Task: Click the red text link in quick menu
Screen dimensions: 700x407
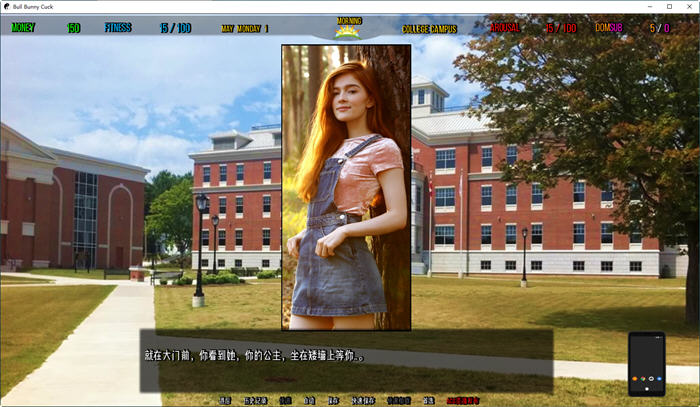Action: (x=463, y=400)
